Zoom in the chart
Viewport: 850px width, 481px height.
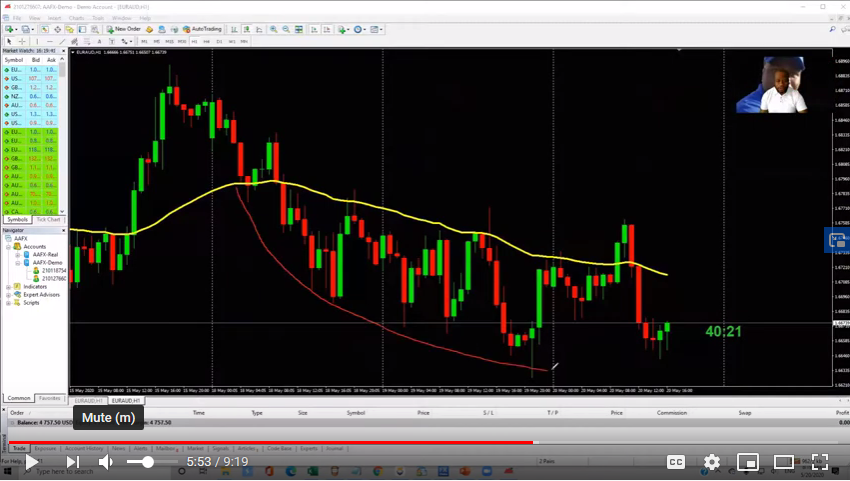(x=274, y=29)
